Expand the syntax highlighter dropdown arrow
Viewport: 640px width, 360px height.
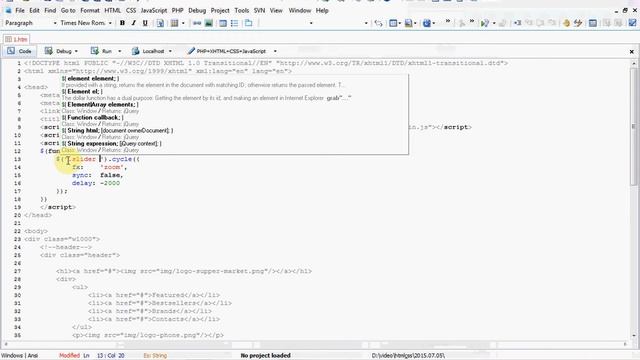(275, 51)
